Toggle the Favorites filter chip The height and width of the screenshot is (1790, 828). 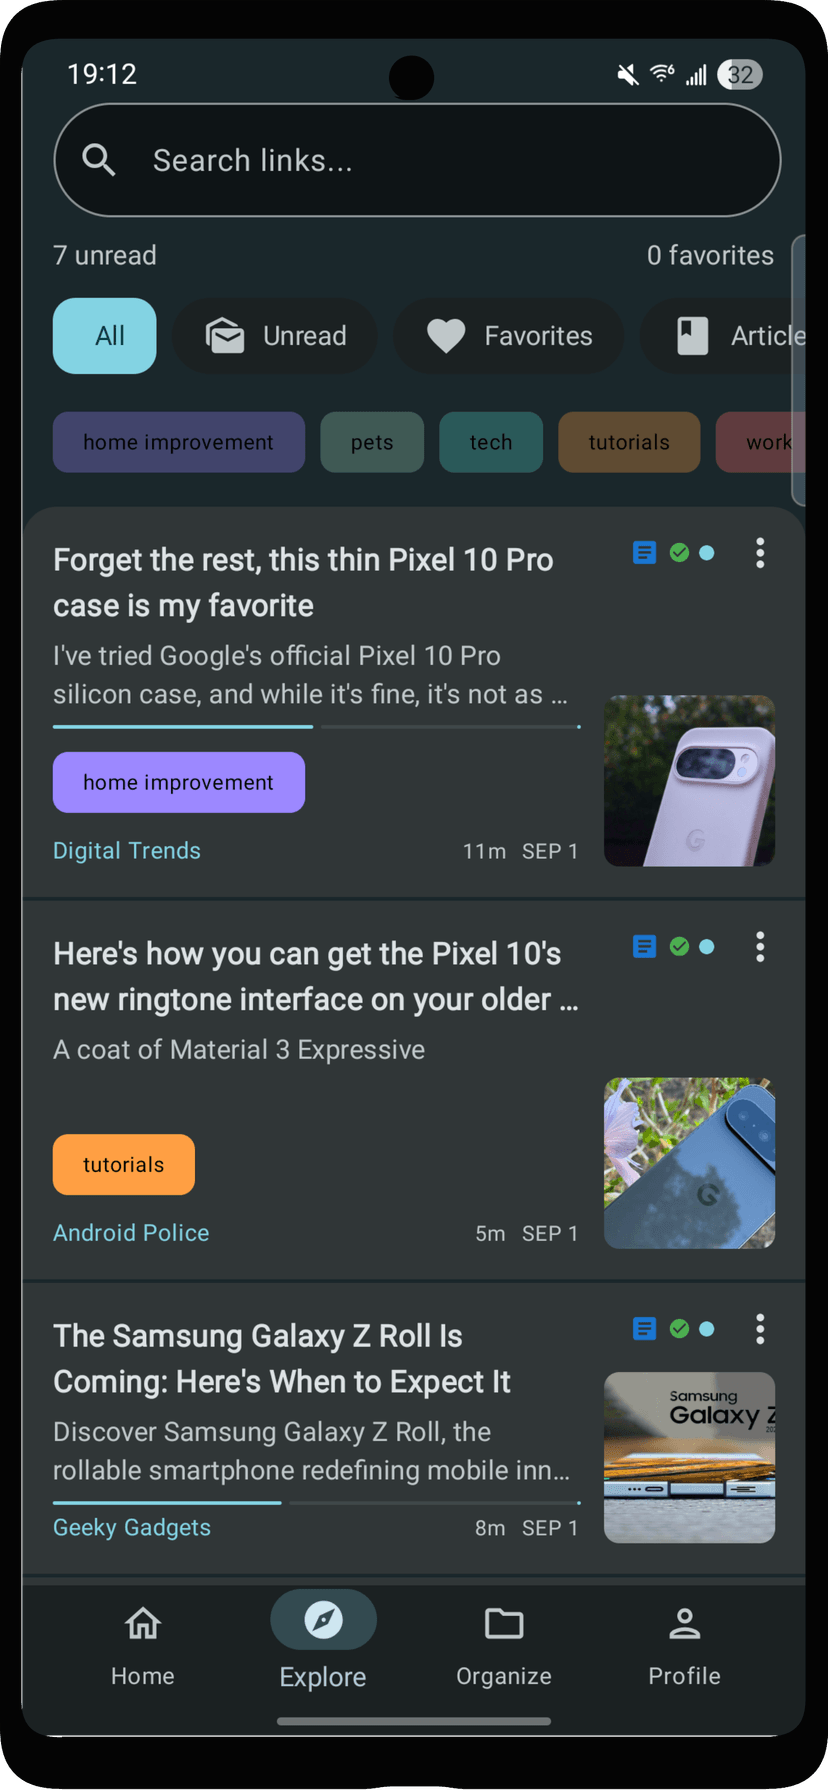click(x=509, y=336)
